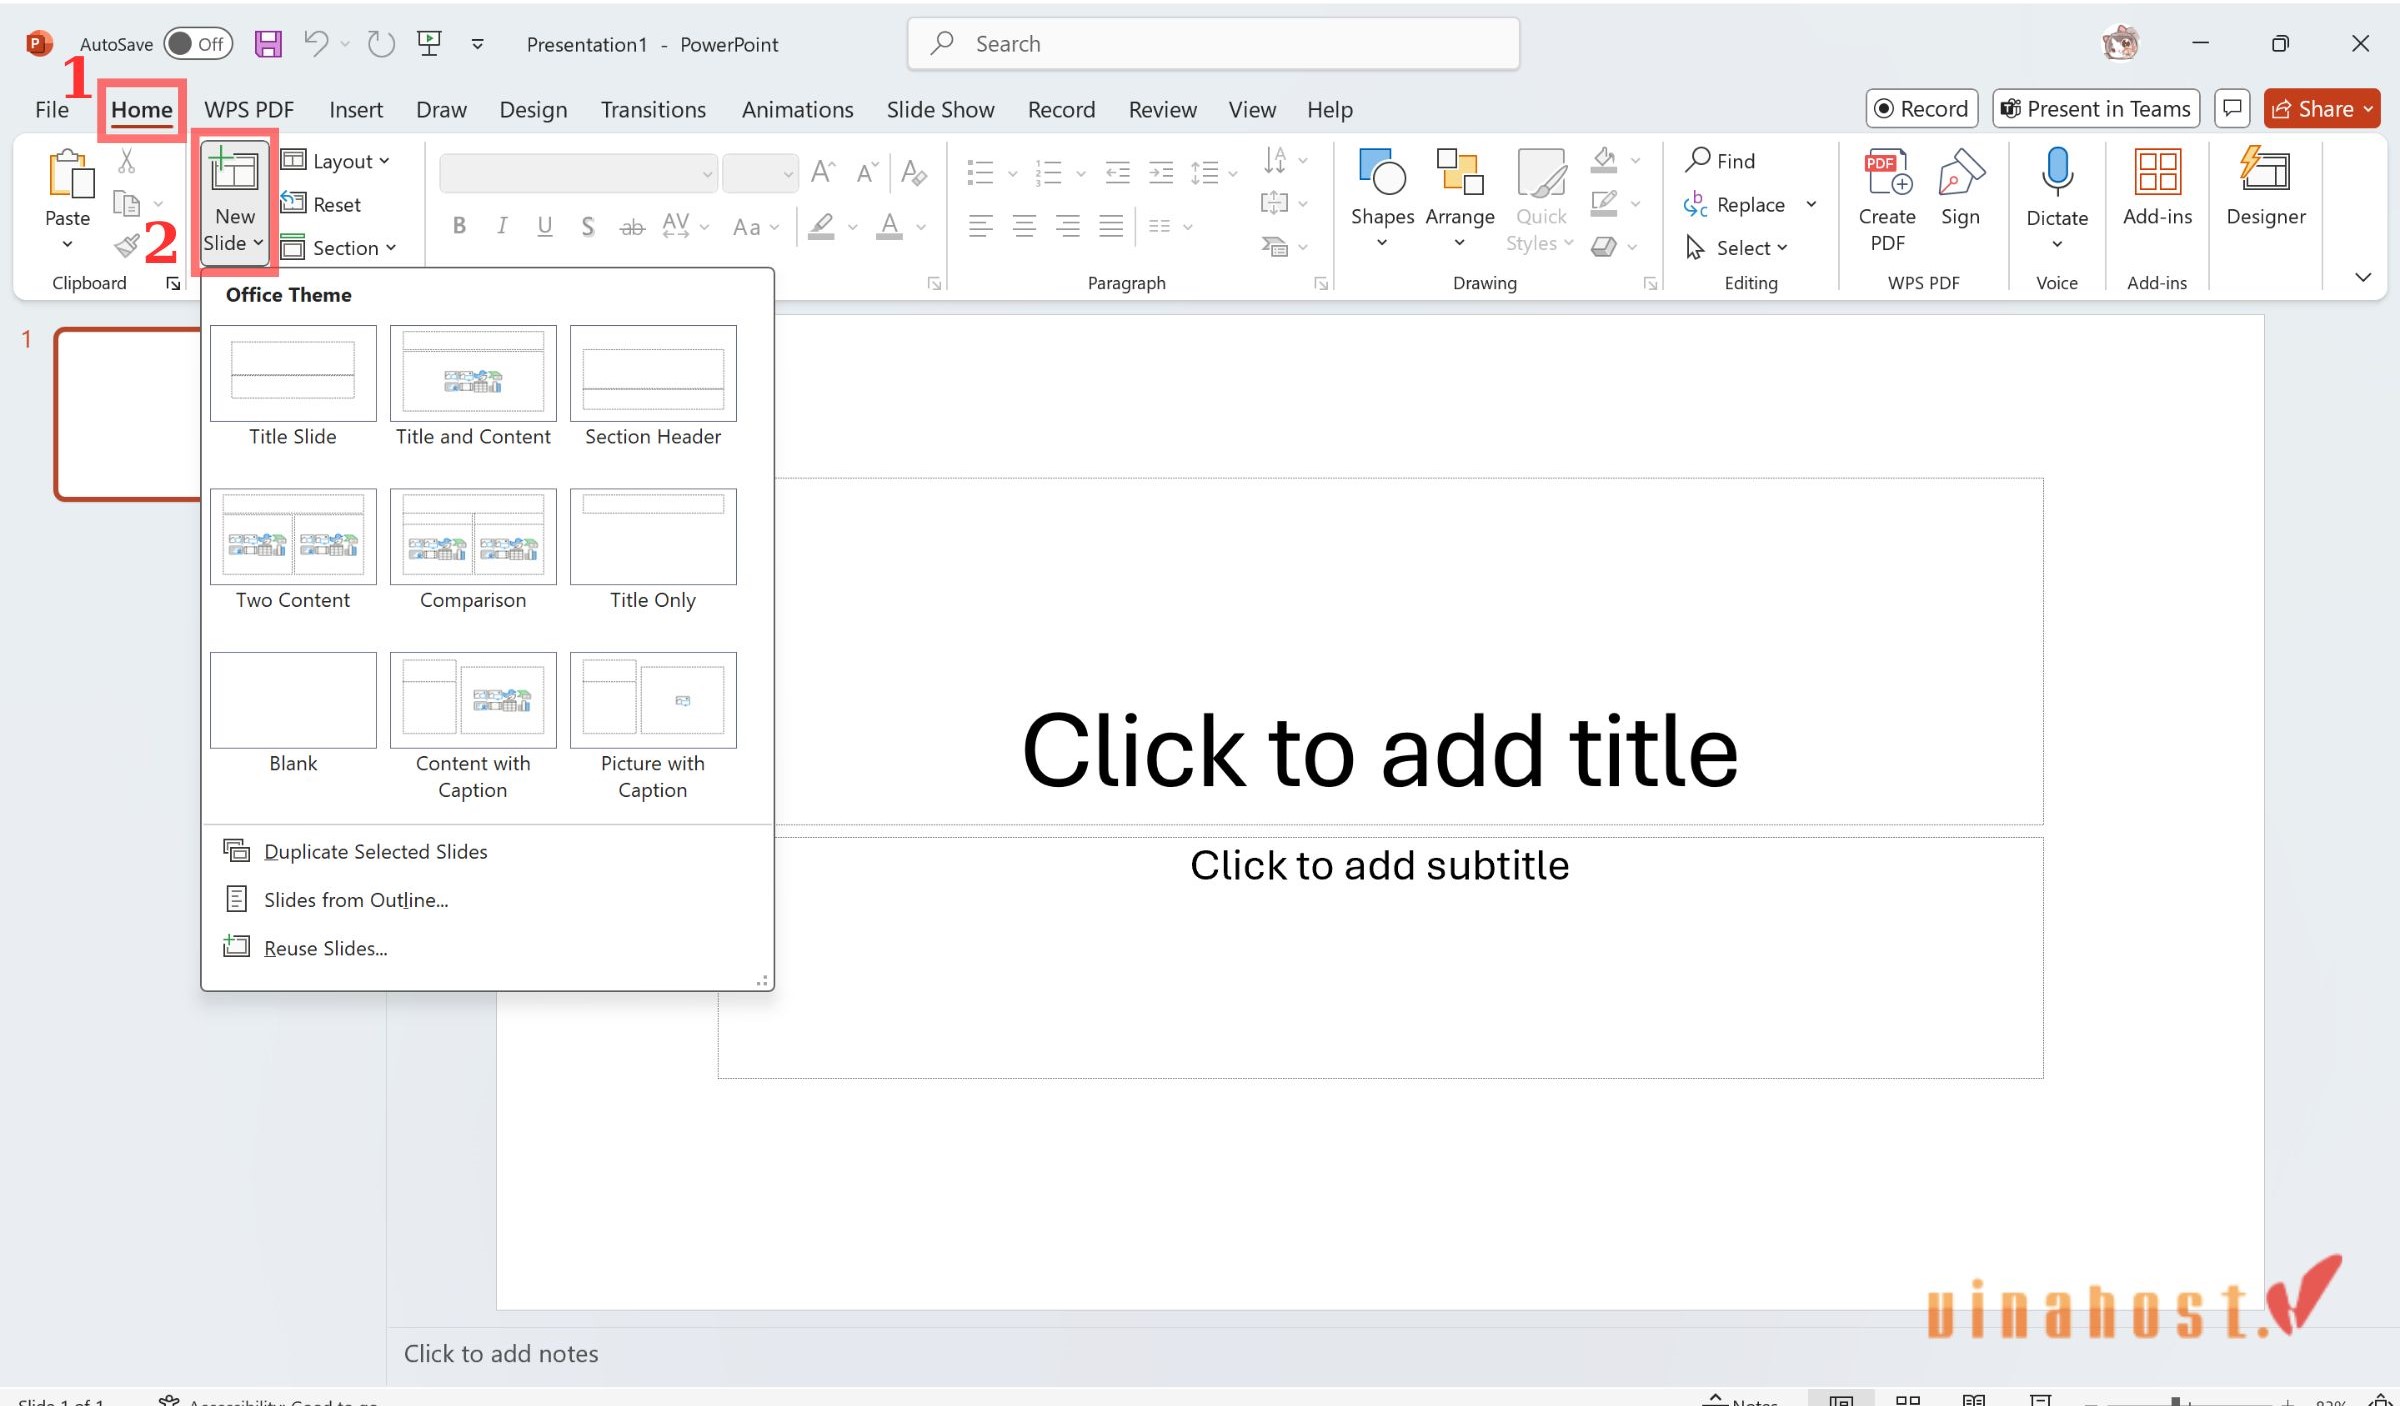2400x1406 pixels.
Task: Open Change Case Aa dropdown
Action: tap(755, 226)
